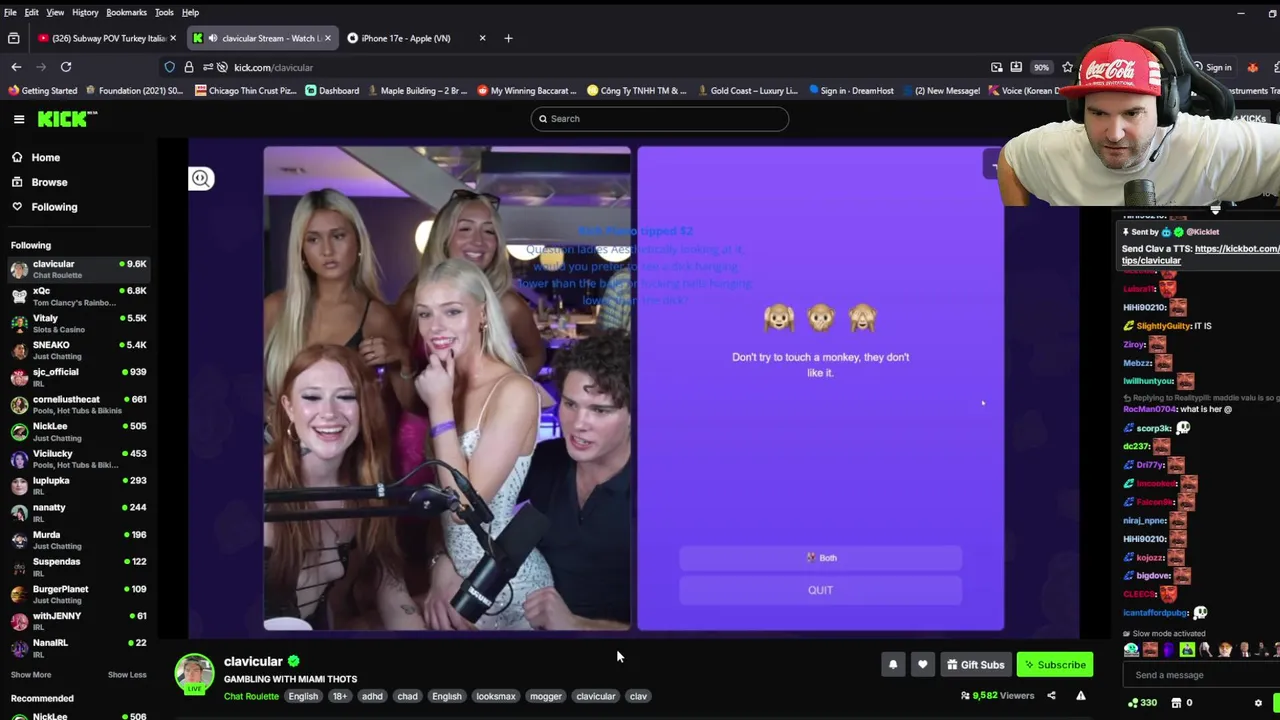Click the permissions icon in address bar
Viewport: 1280px width, 720px height.
[208, 67]
